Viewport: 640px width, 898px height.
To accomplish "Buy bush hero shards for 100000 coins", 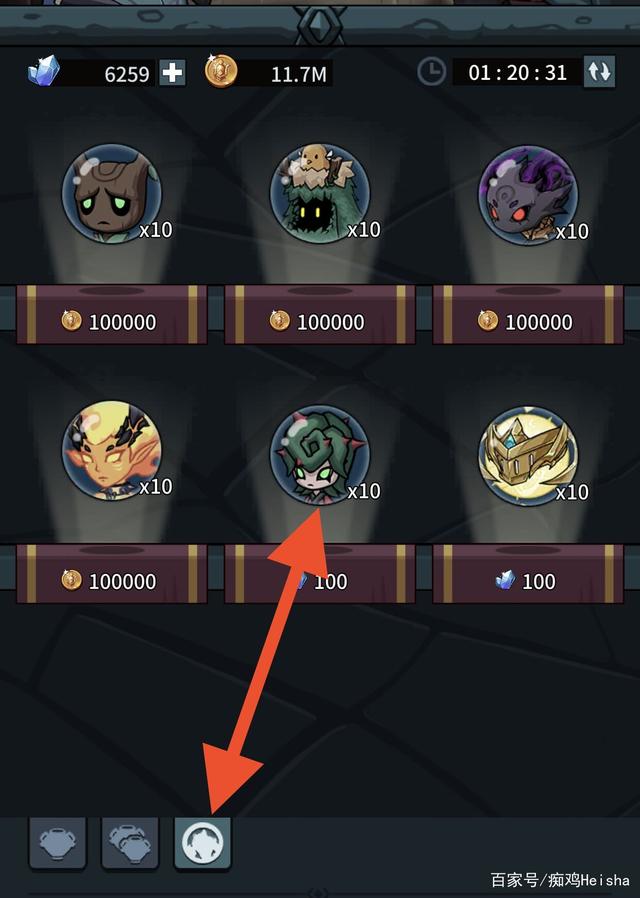I will pyautogui.click(x=319, y=314).
